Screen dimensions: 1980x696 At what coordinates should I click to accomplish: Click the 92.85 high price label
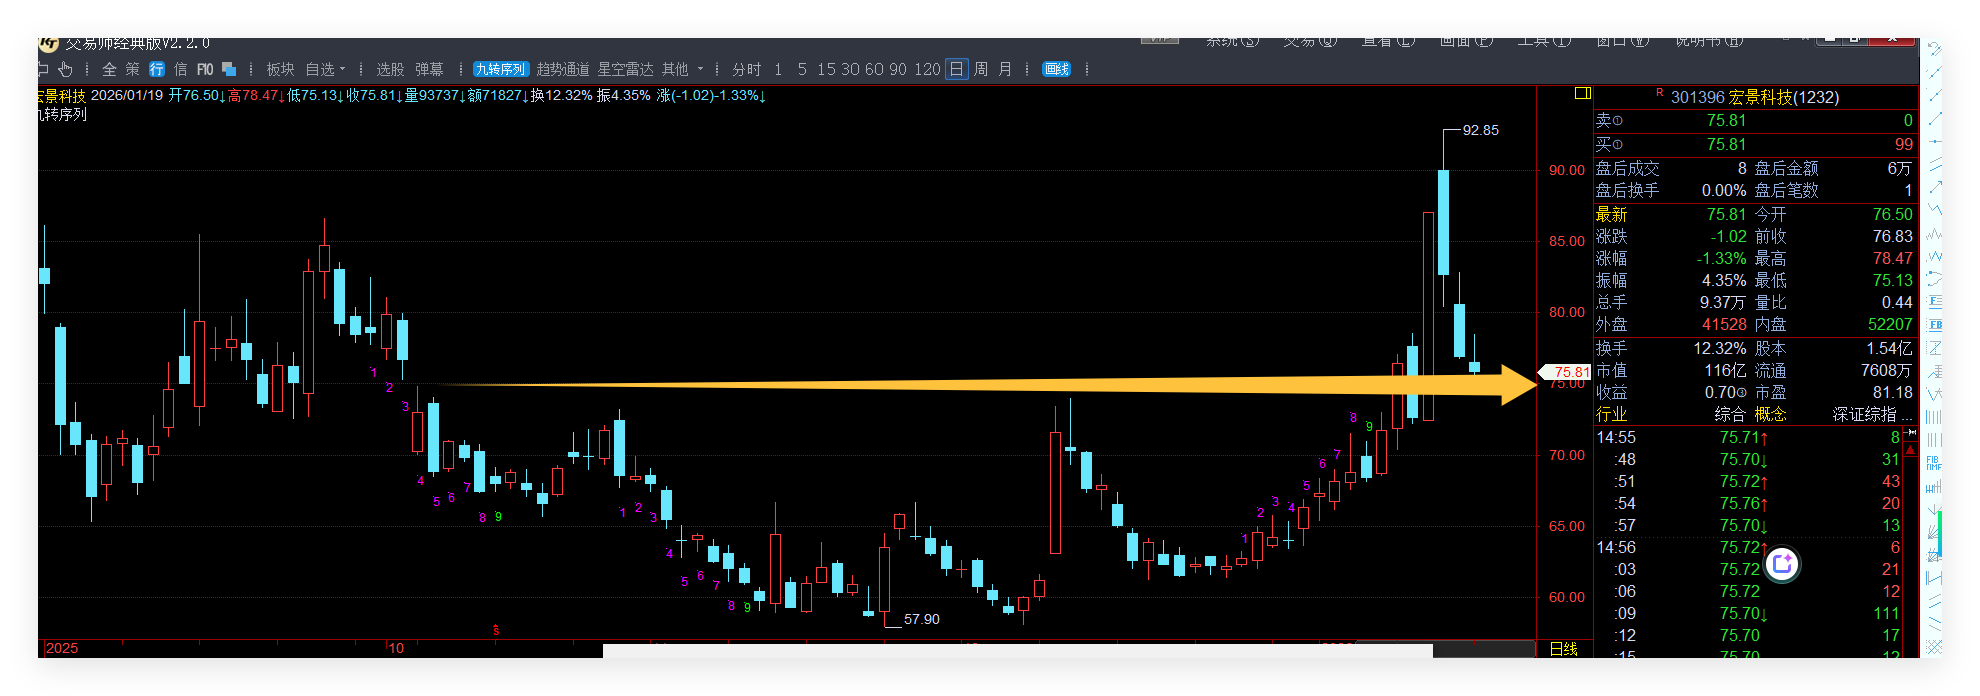[1480, 130]
